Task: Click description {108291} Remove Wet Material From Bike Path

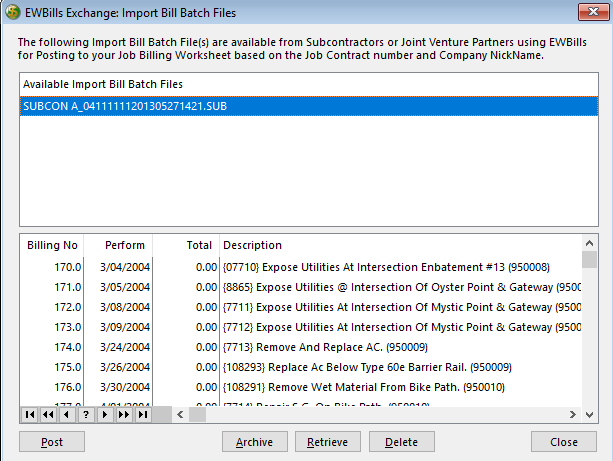Action: tap(364, 387)
